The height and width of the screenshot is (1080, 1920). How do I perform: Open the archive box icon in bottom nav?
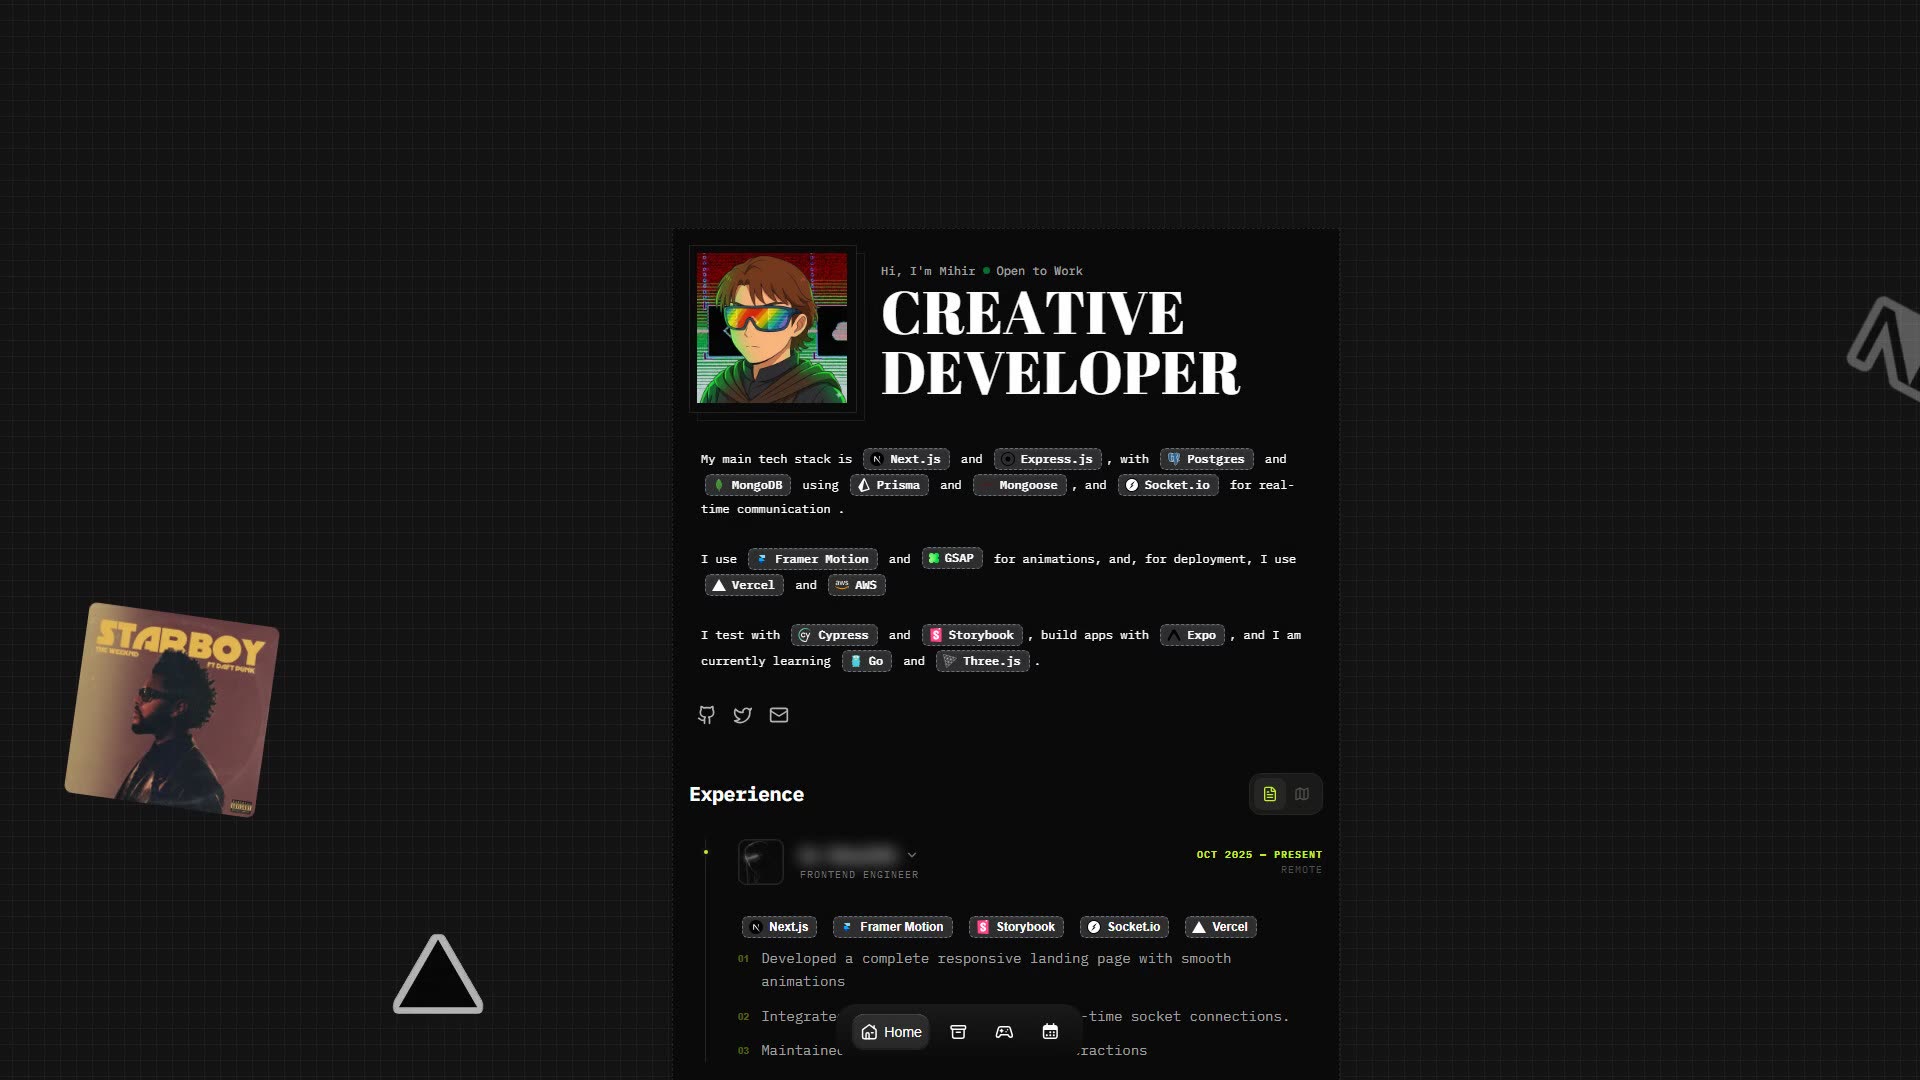coord(958,1032)
